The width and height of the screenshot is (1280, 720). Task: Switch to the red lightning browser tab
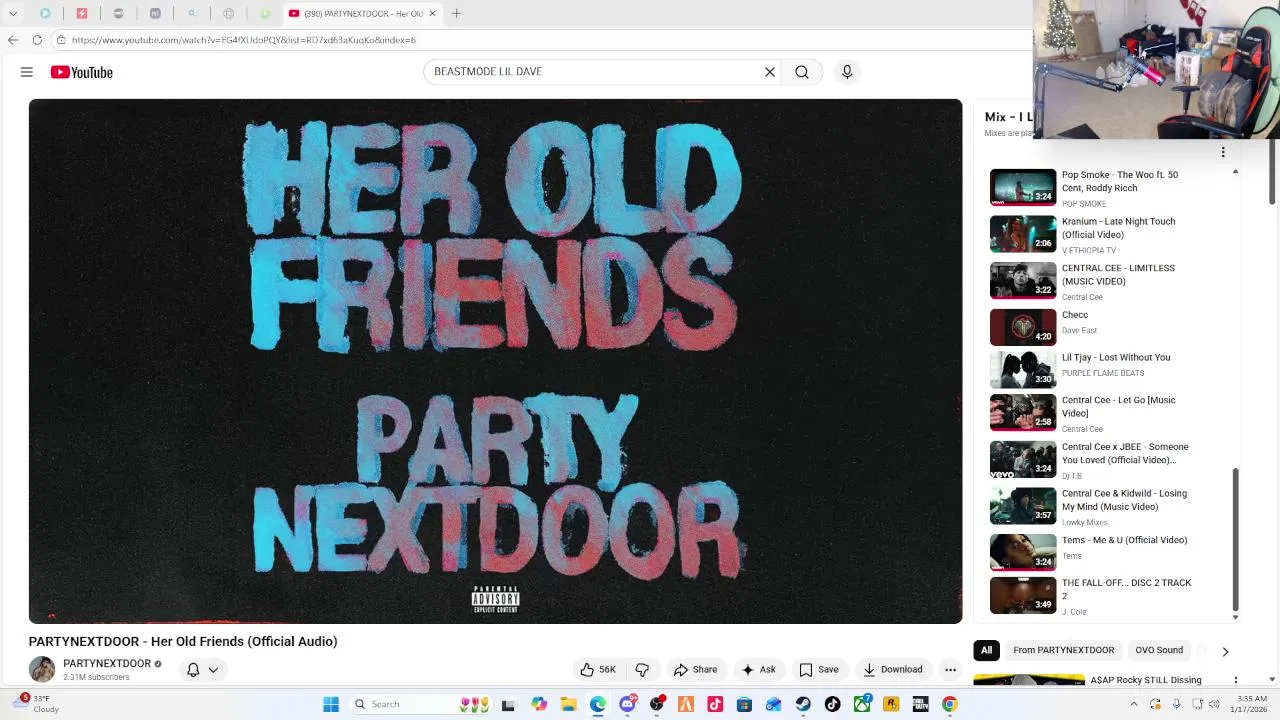tap(82, 14)
